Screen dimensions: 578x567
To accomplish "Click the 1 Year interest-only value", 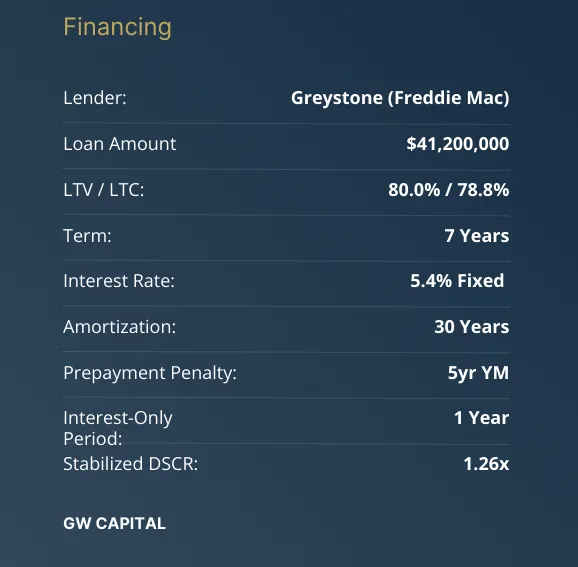I will coord(481,418).
